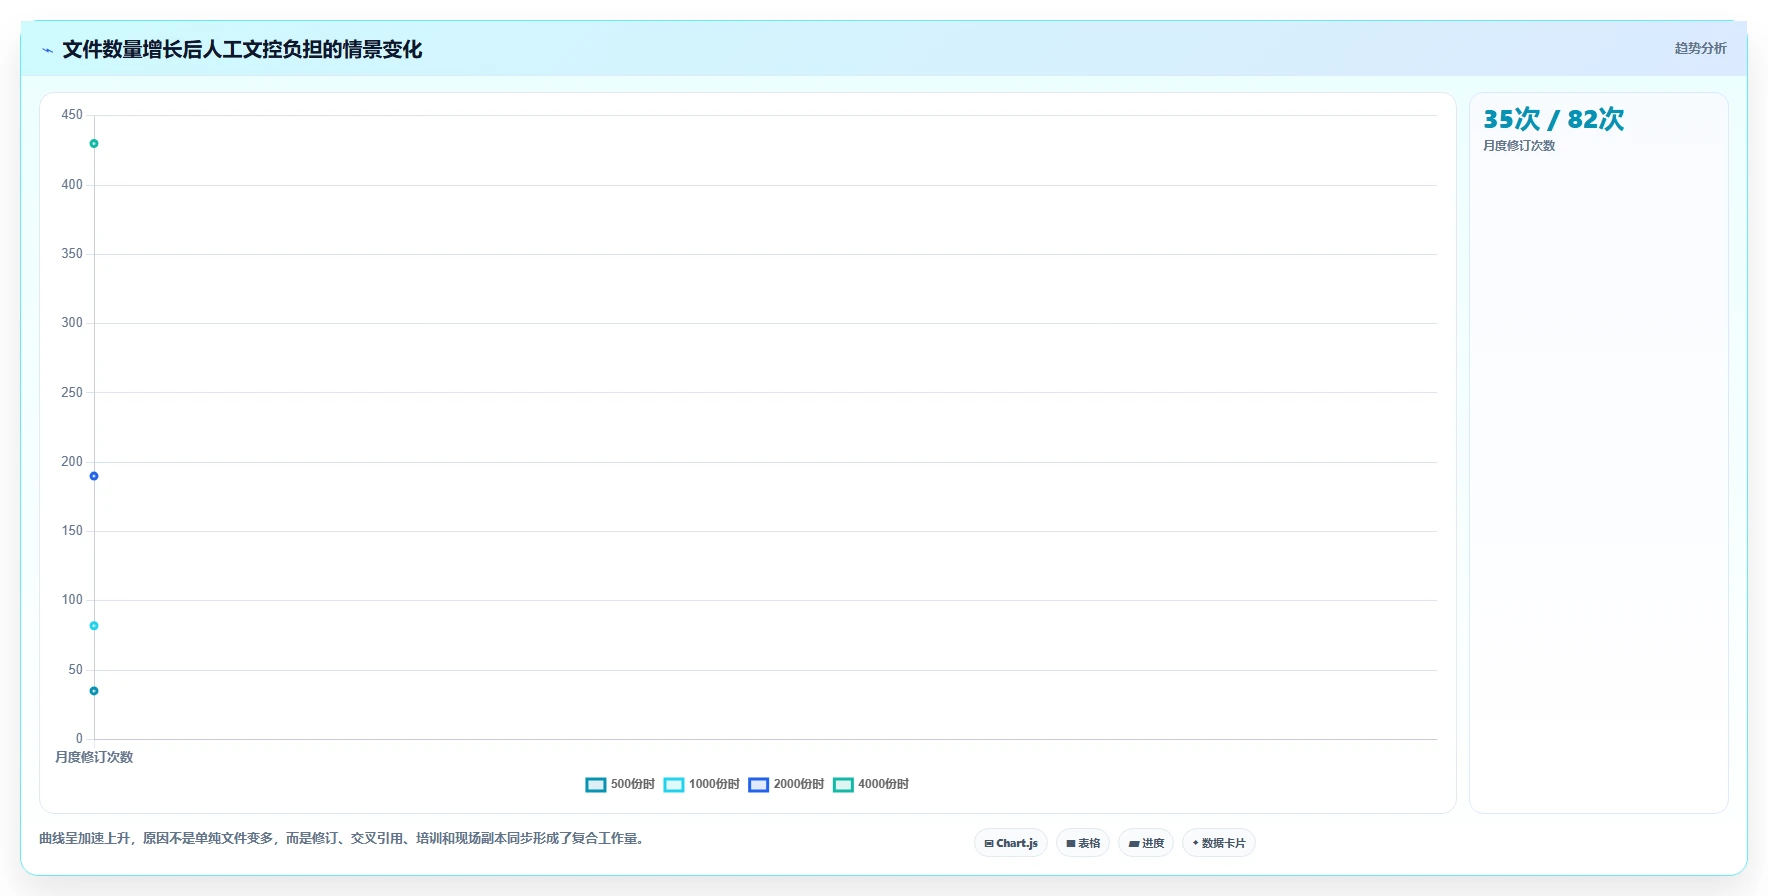Click the icon beside the chart title
This screenshot has height=896, width=1768.
point(47,50)
